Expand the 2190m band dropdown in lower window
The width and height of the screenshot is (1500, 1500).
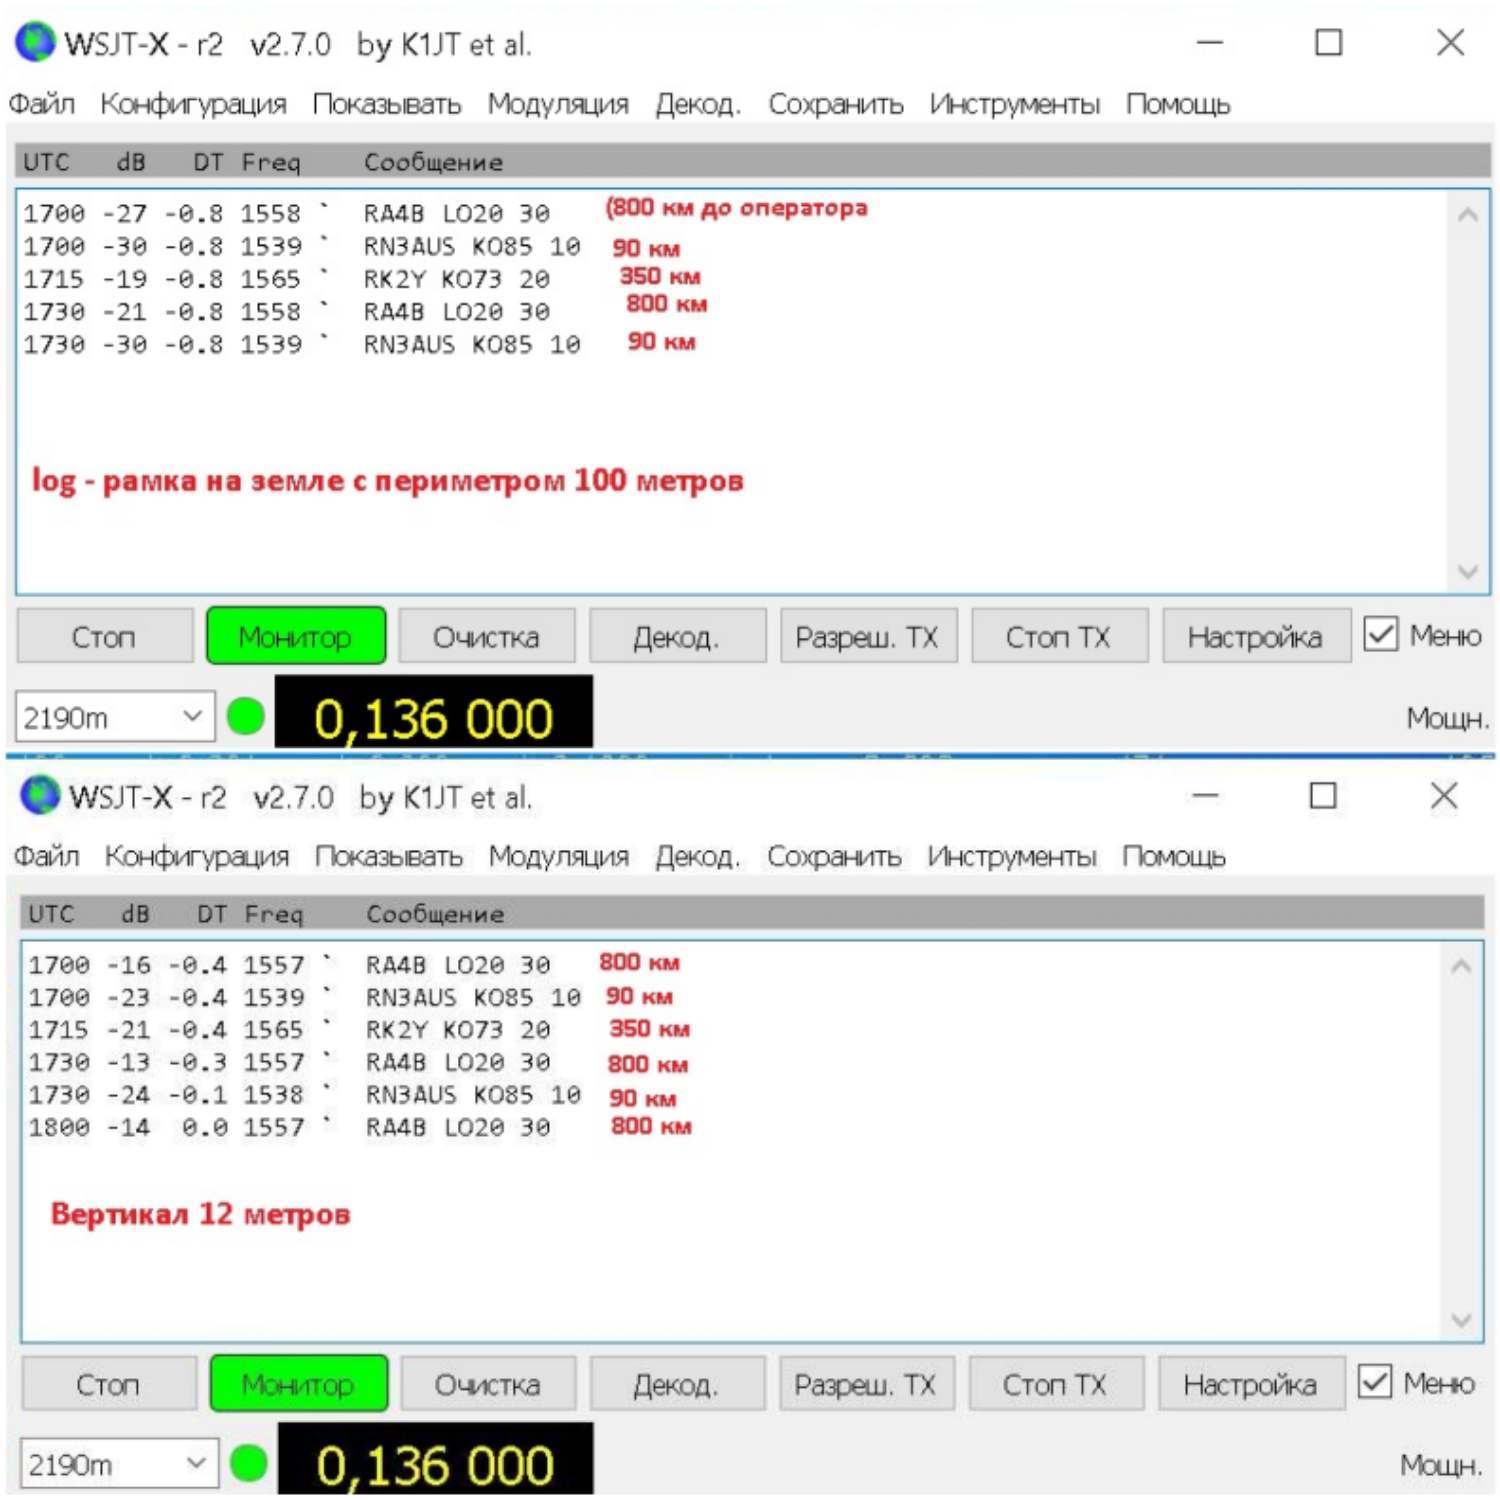(119, 1464)
